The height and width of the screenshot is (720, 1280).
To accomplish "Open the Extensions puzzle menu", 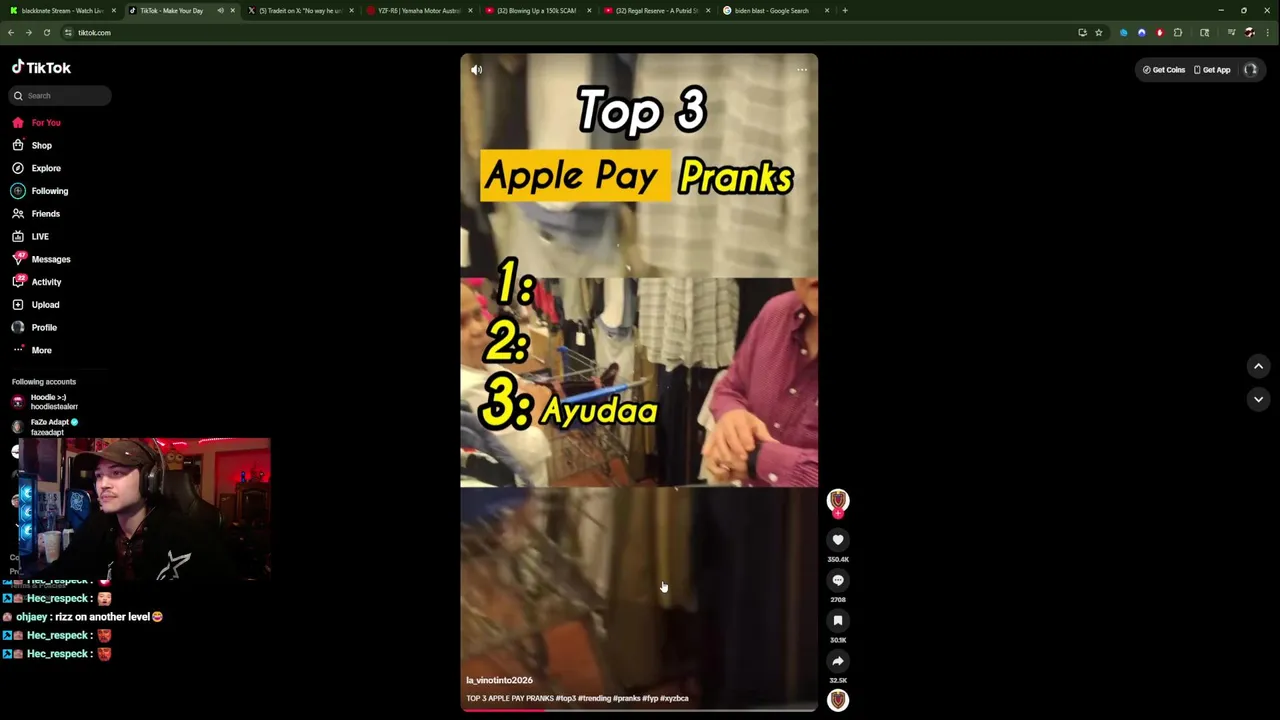I will coord(1178,33).
